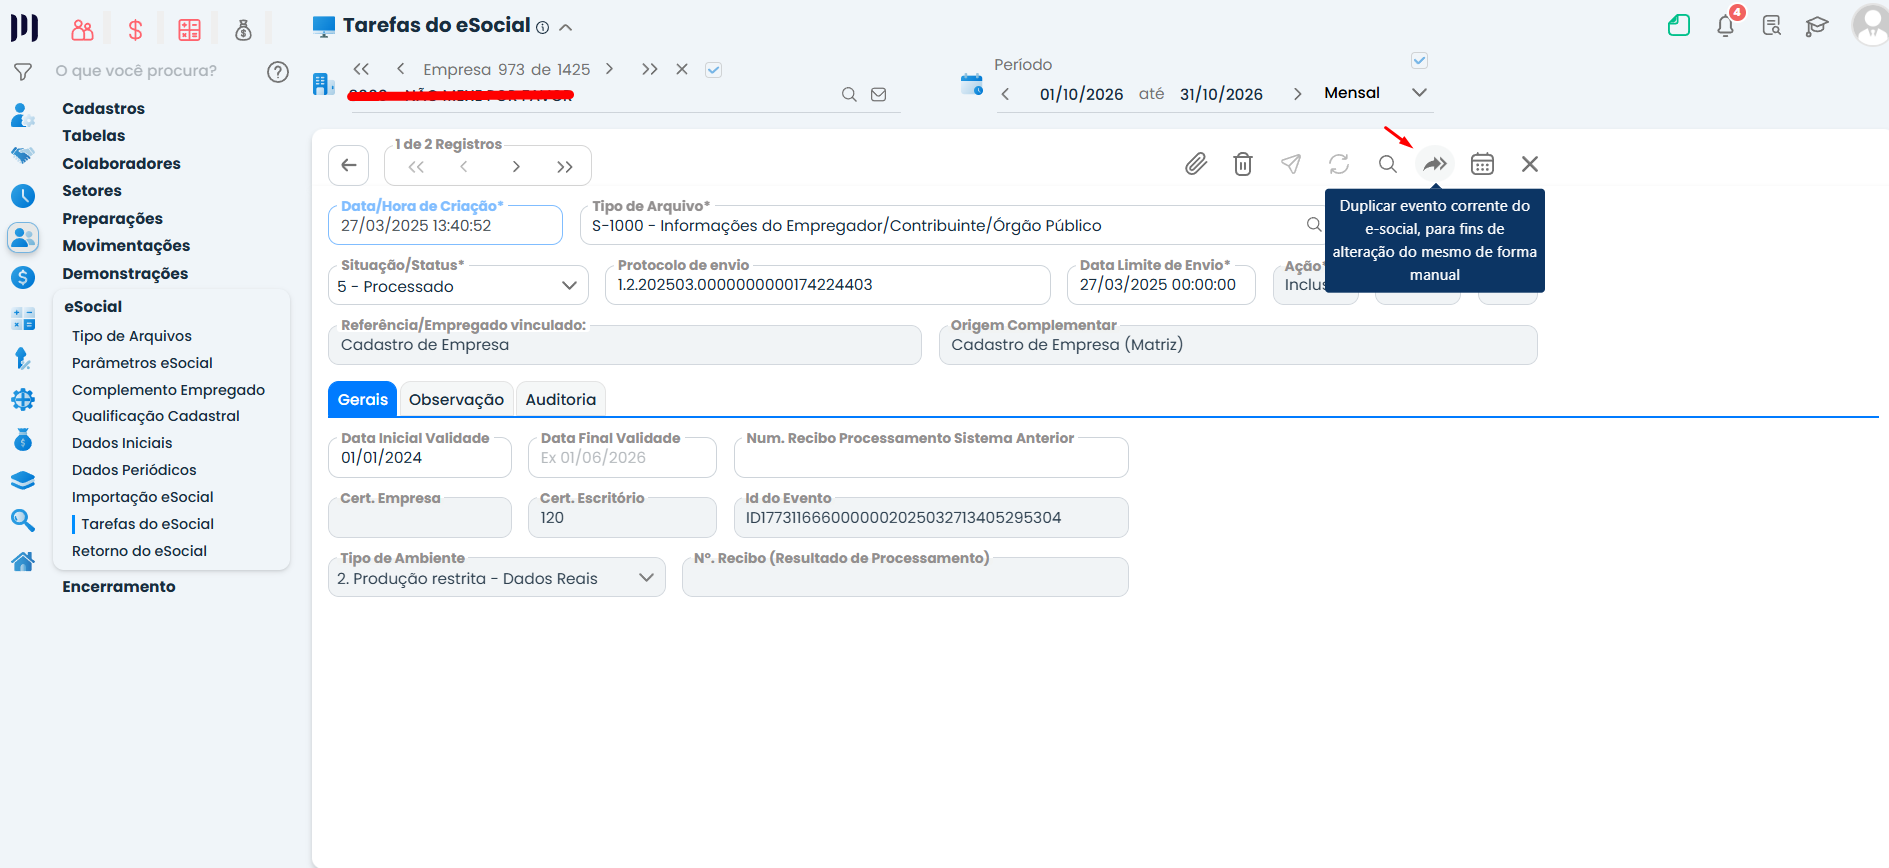
Task: Go to next record in Registros navigator
Action: tap(516, 167)
